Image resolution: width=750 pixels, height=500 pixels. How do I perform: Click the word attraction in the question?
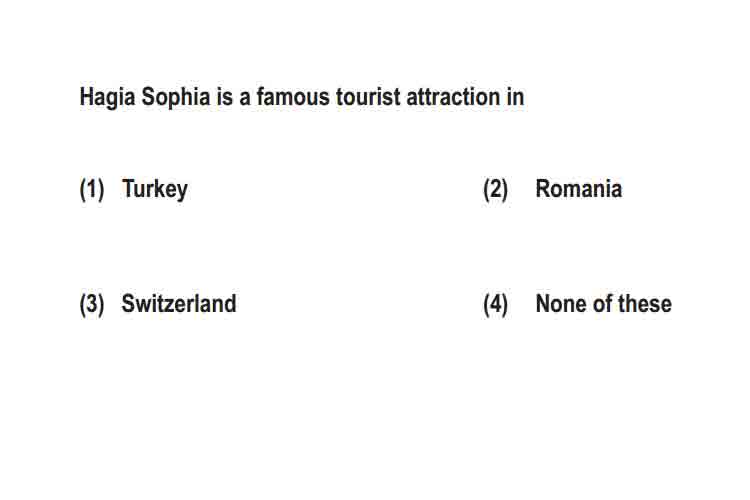453,97
